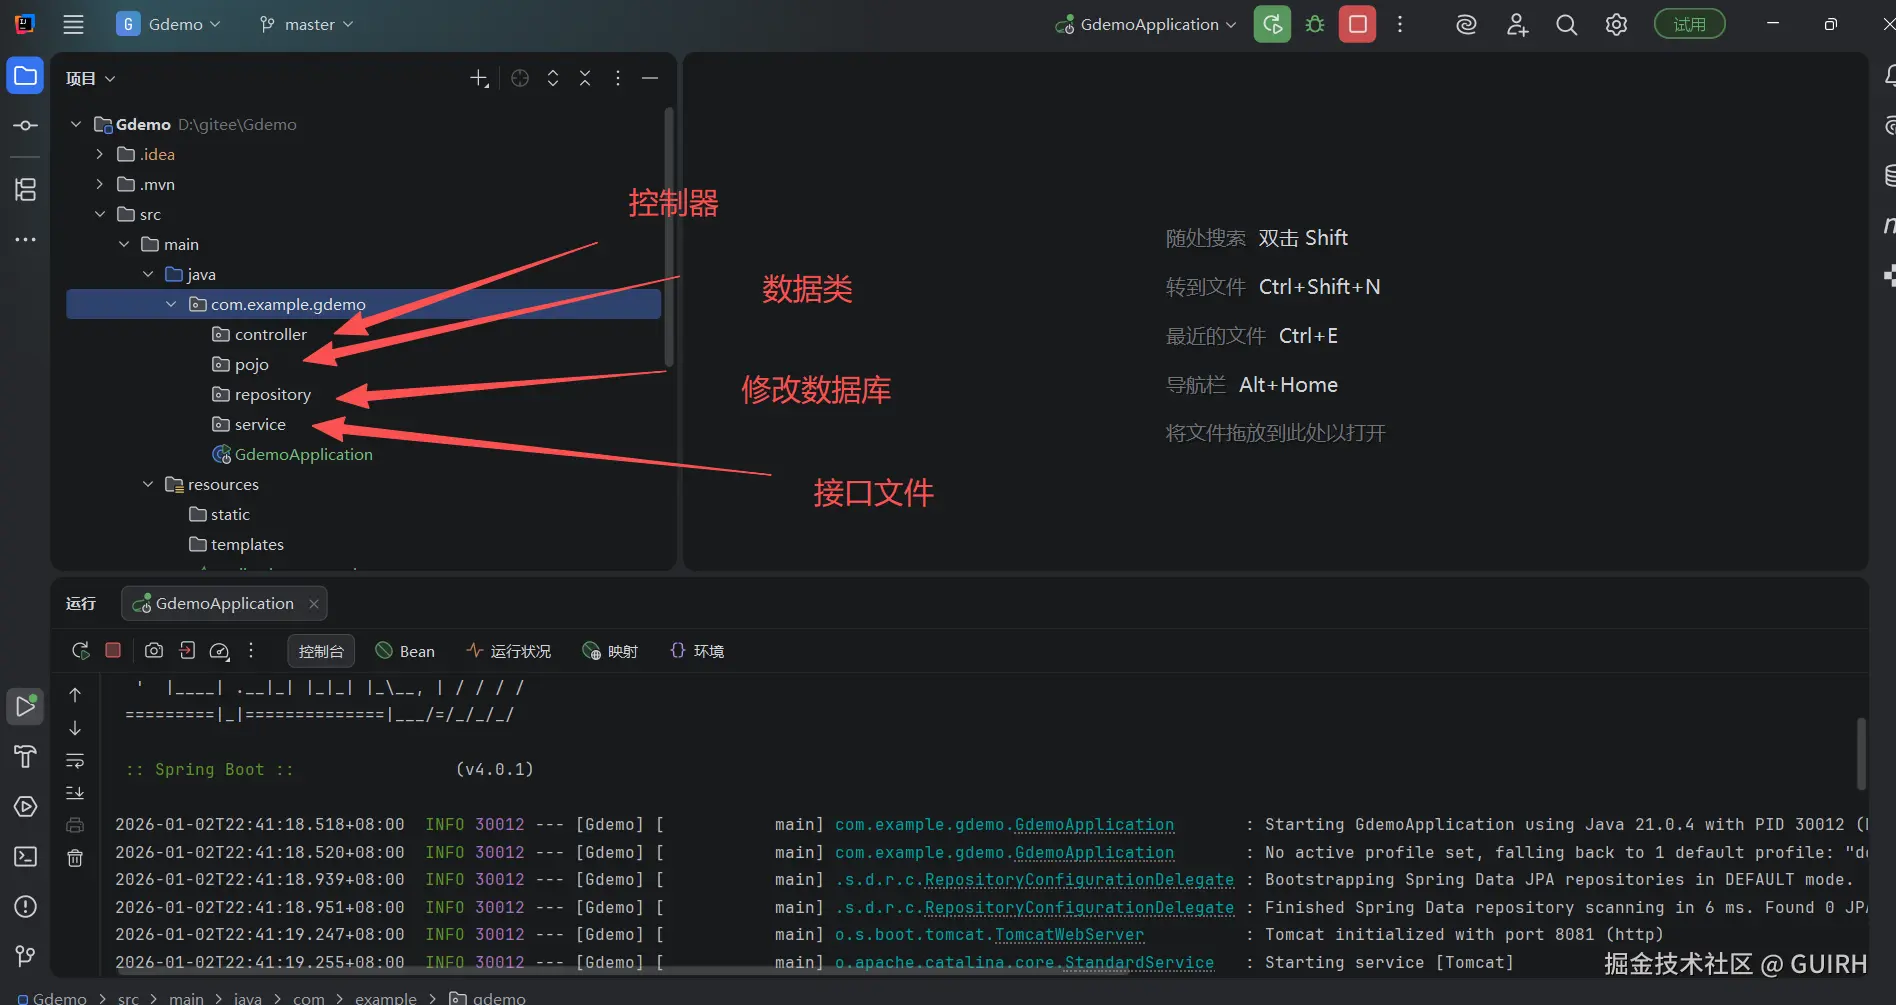Add new file with project panel plus icon
This screenshot has width=1896, height=1005.
(x=479, y=78)
